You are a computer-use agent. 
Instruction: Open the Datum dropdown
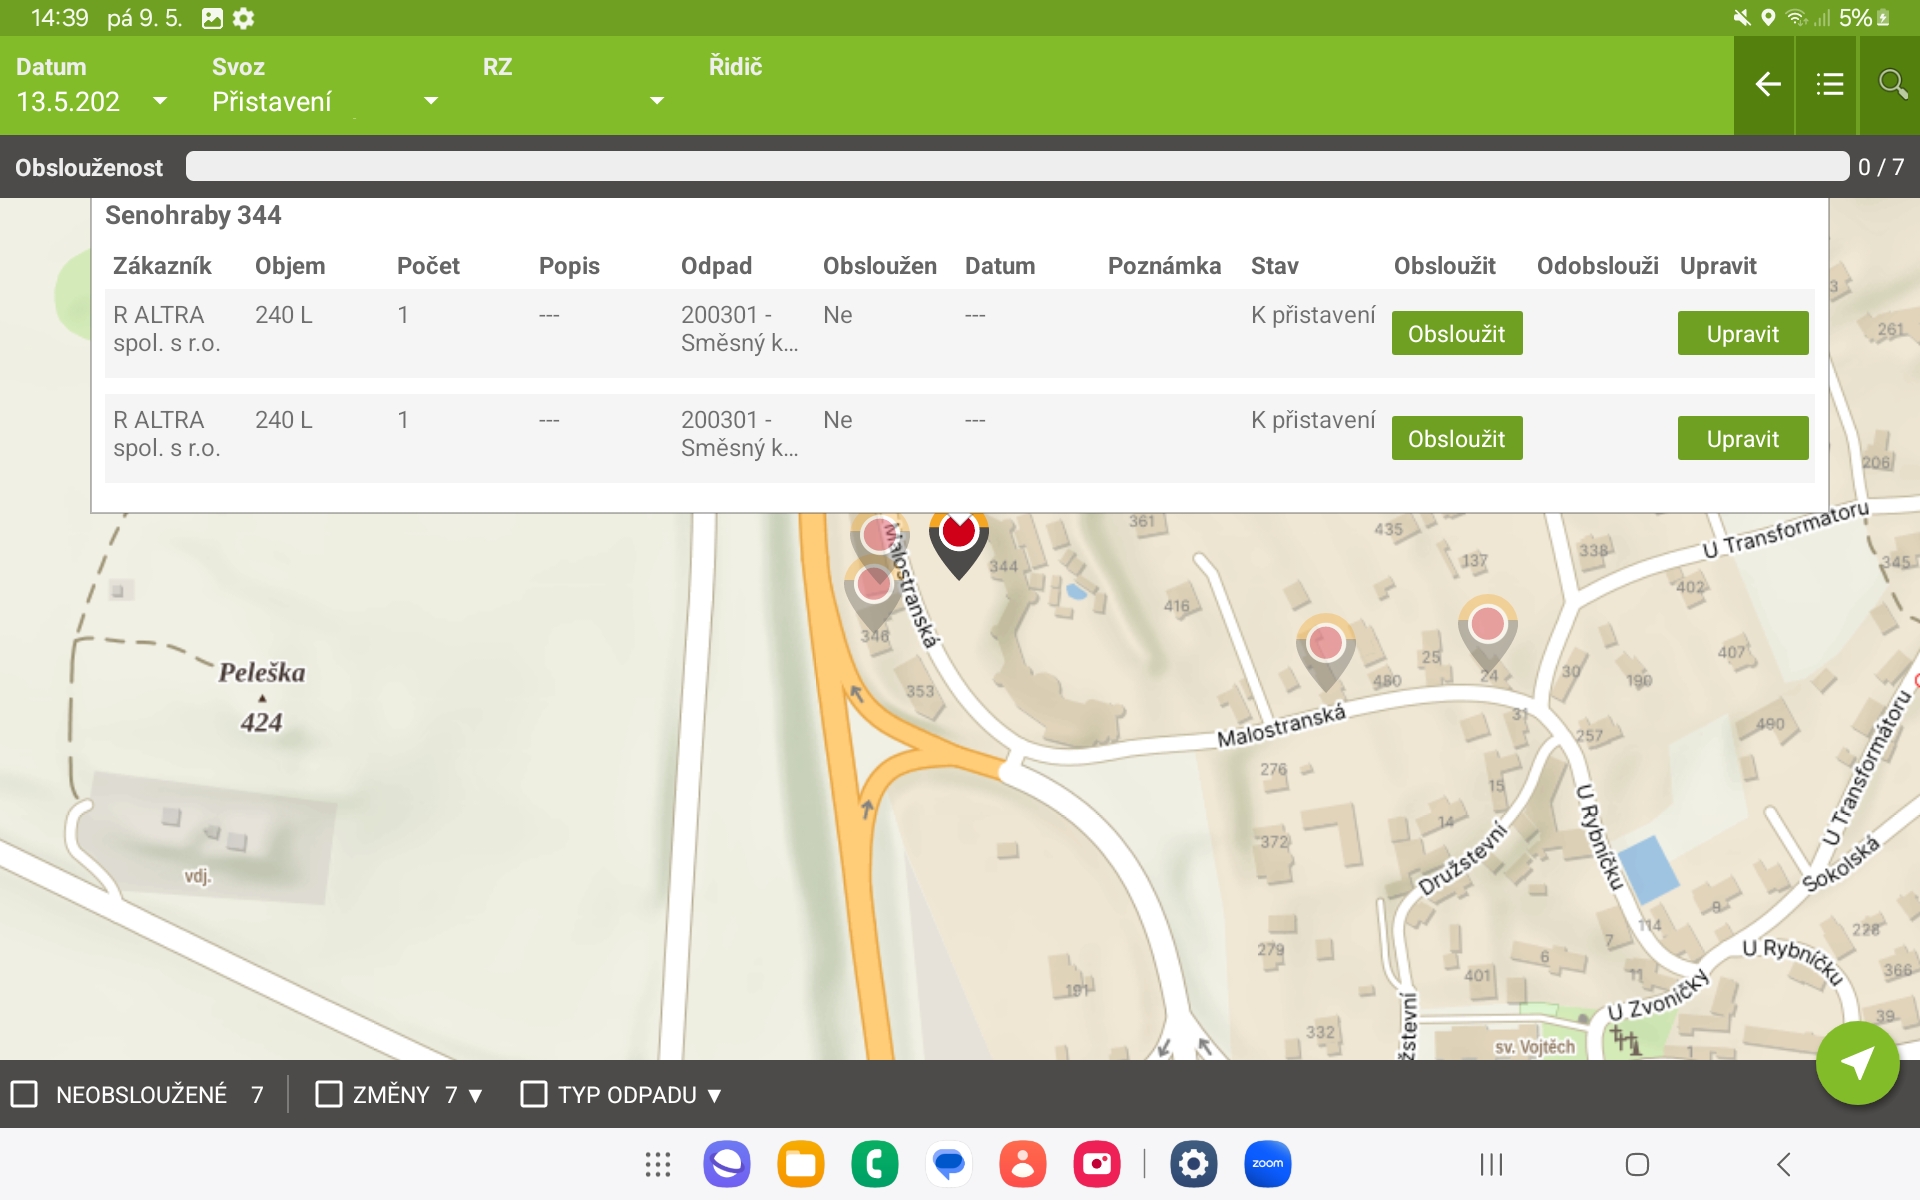click(x=159, y=101)
